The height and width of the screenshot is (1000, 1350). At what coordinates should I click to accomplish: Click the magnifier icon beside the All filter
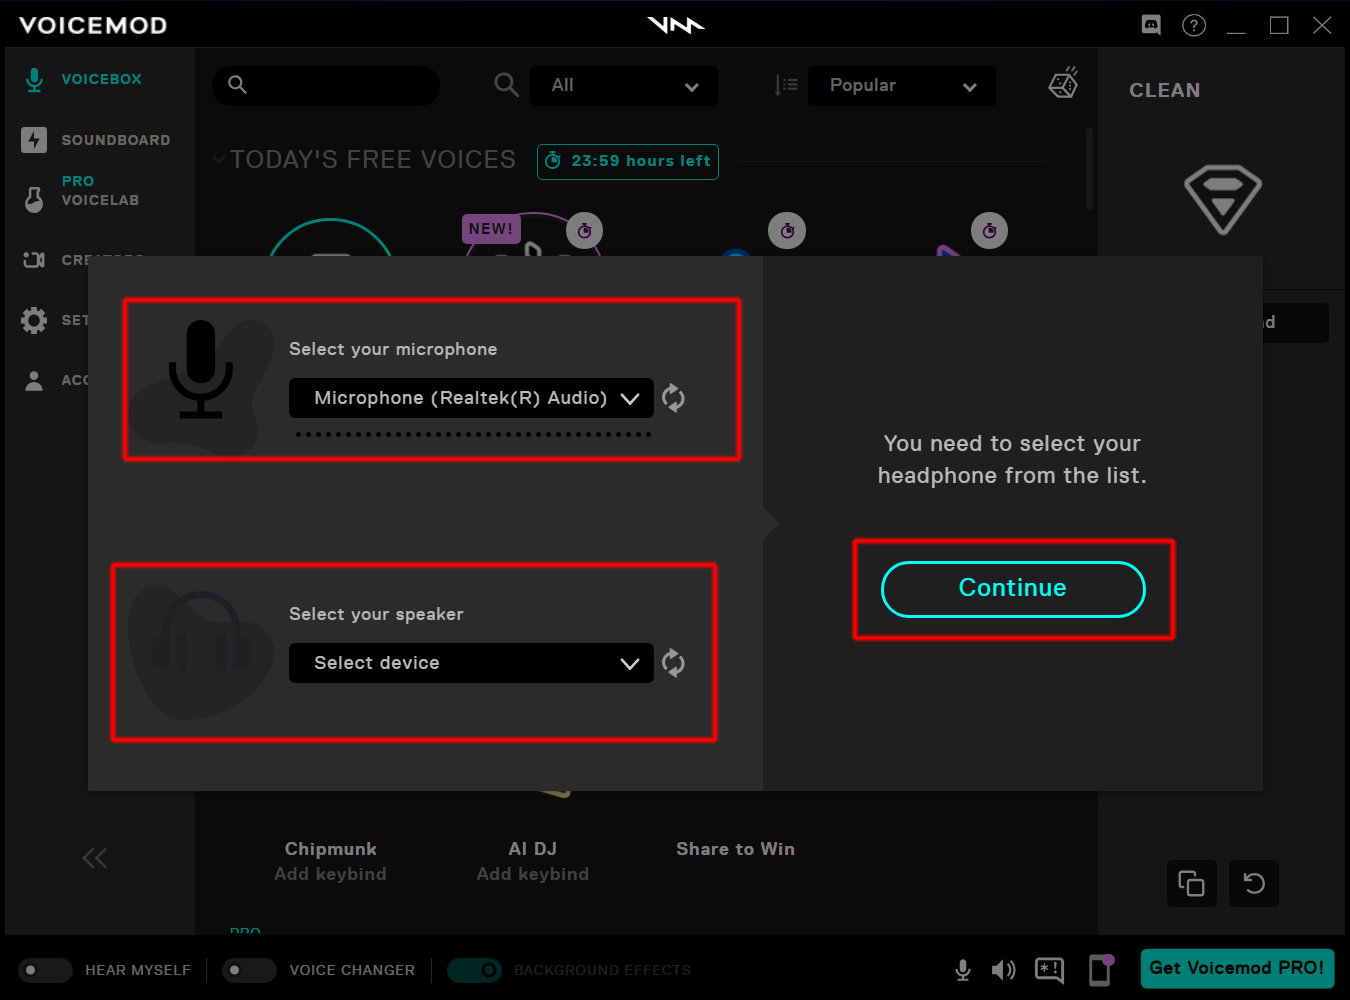click(x=507, y=85)
